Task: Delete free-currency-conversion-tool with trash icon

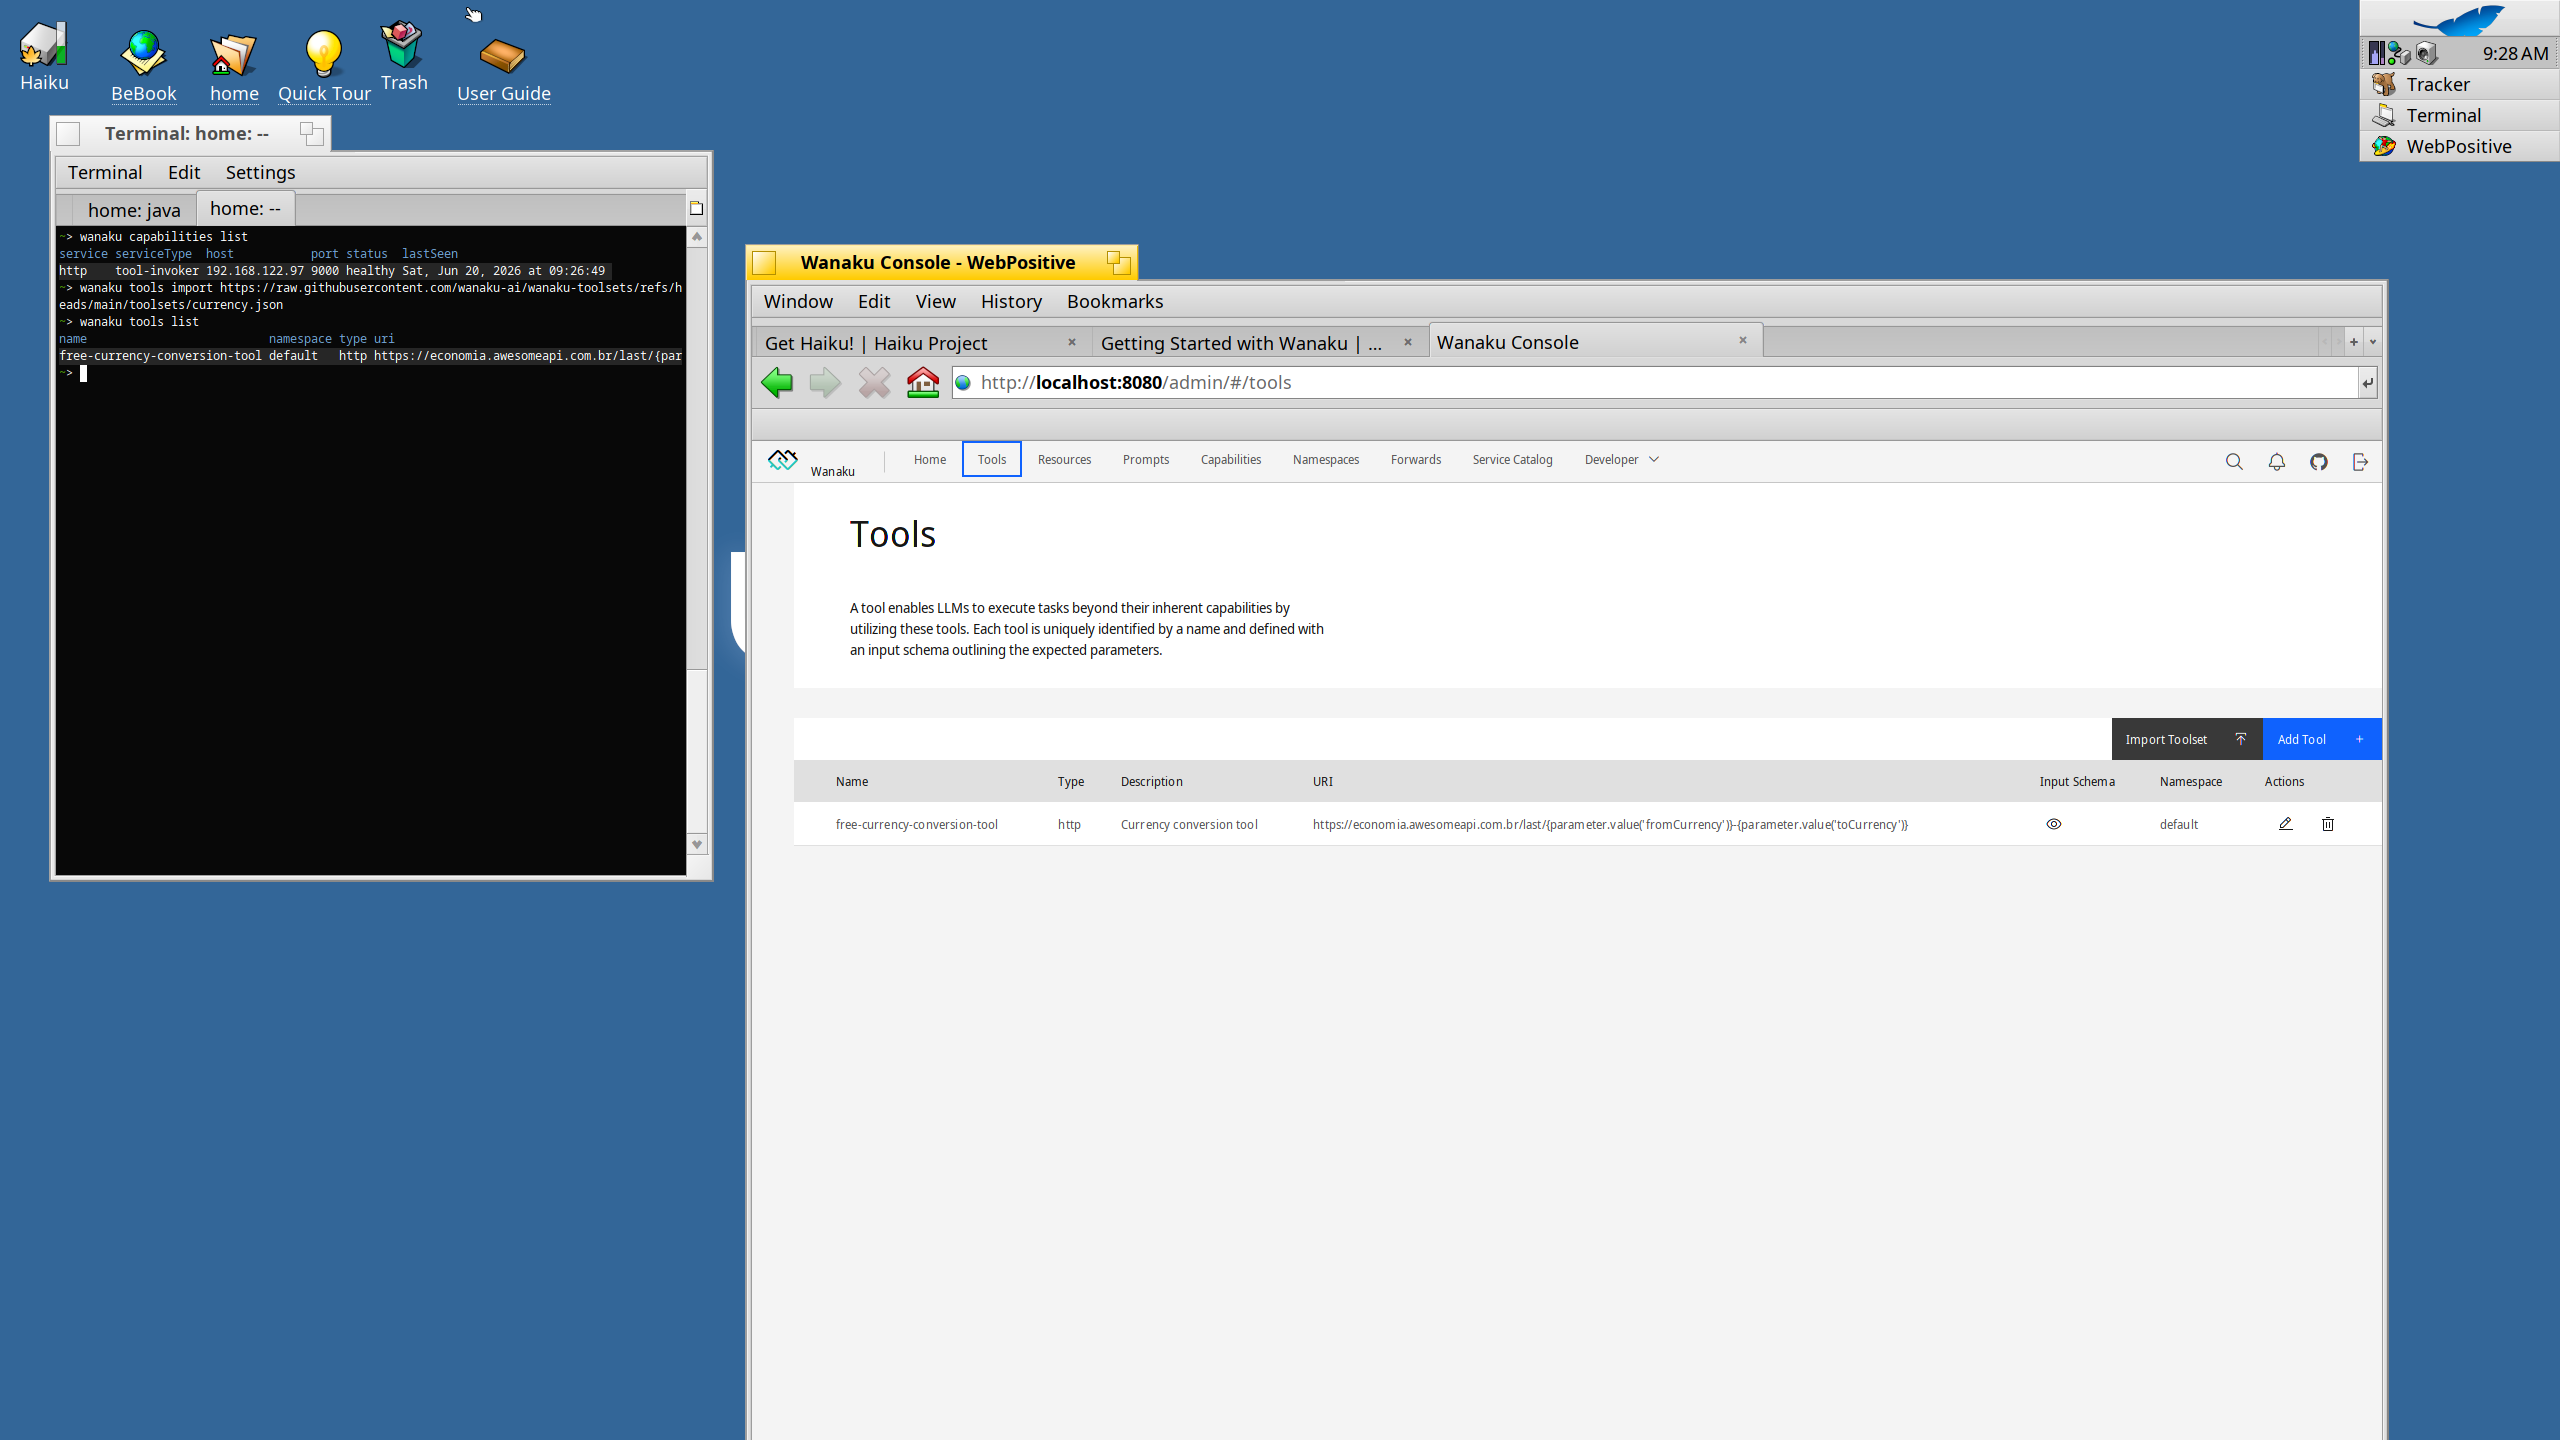Action: (2328, 824)
